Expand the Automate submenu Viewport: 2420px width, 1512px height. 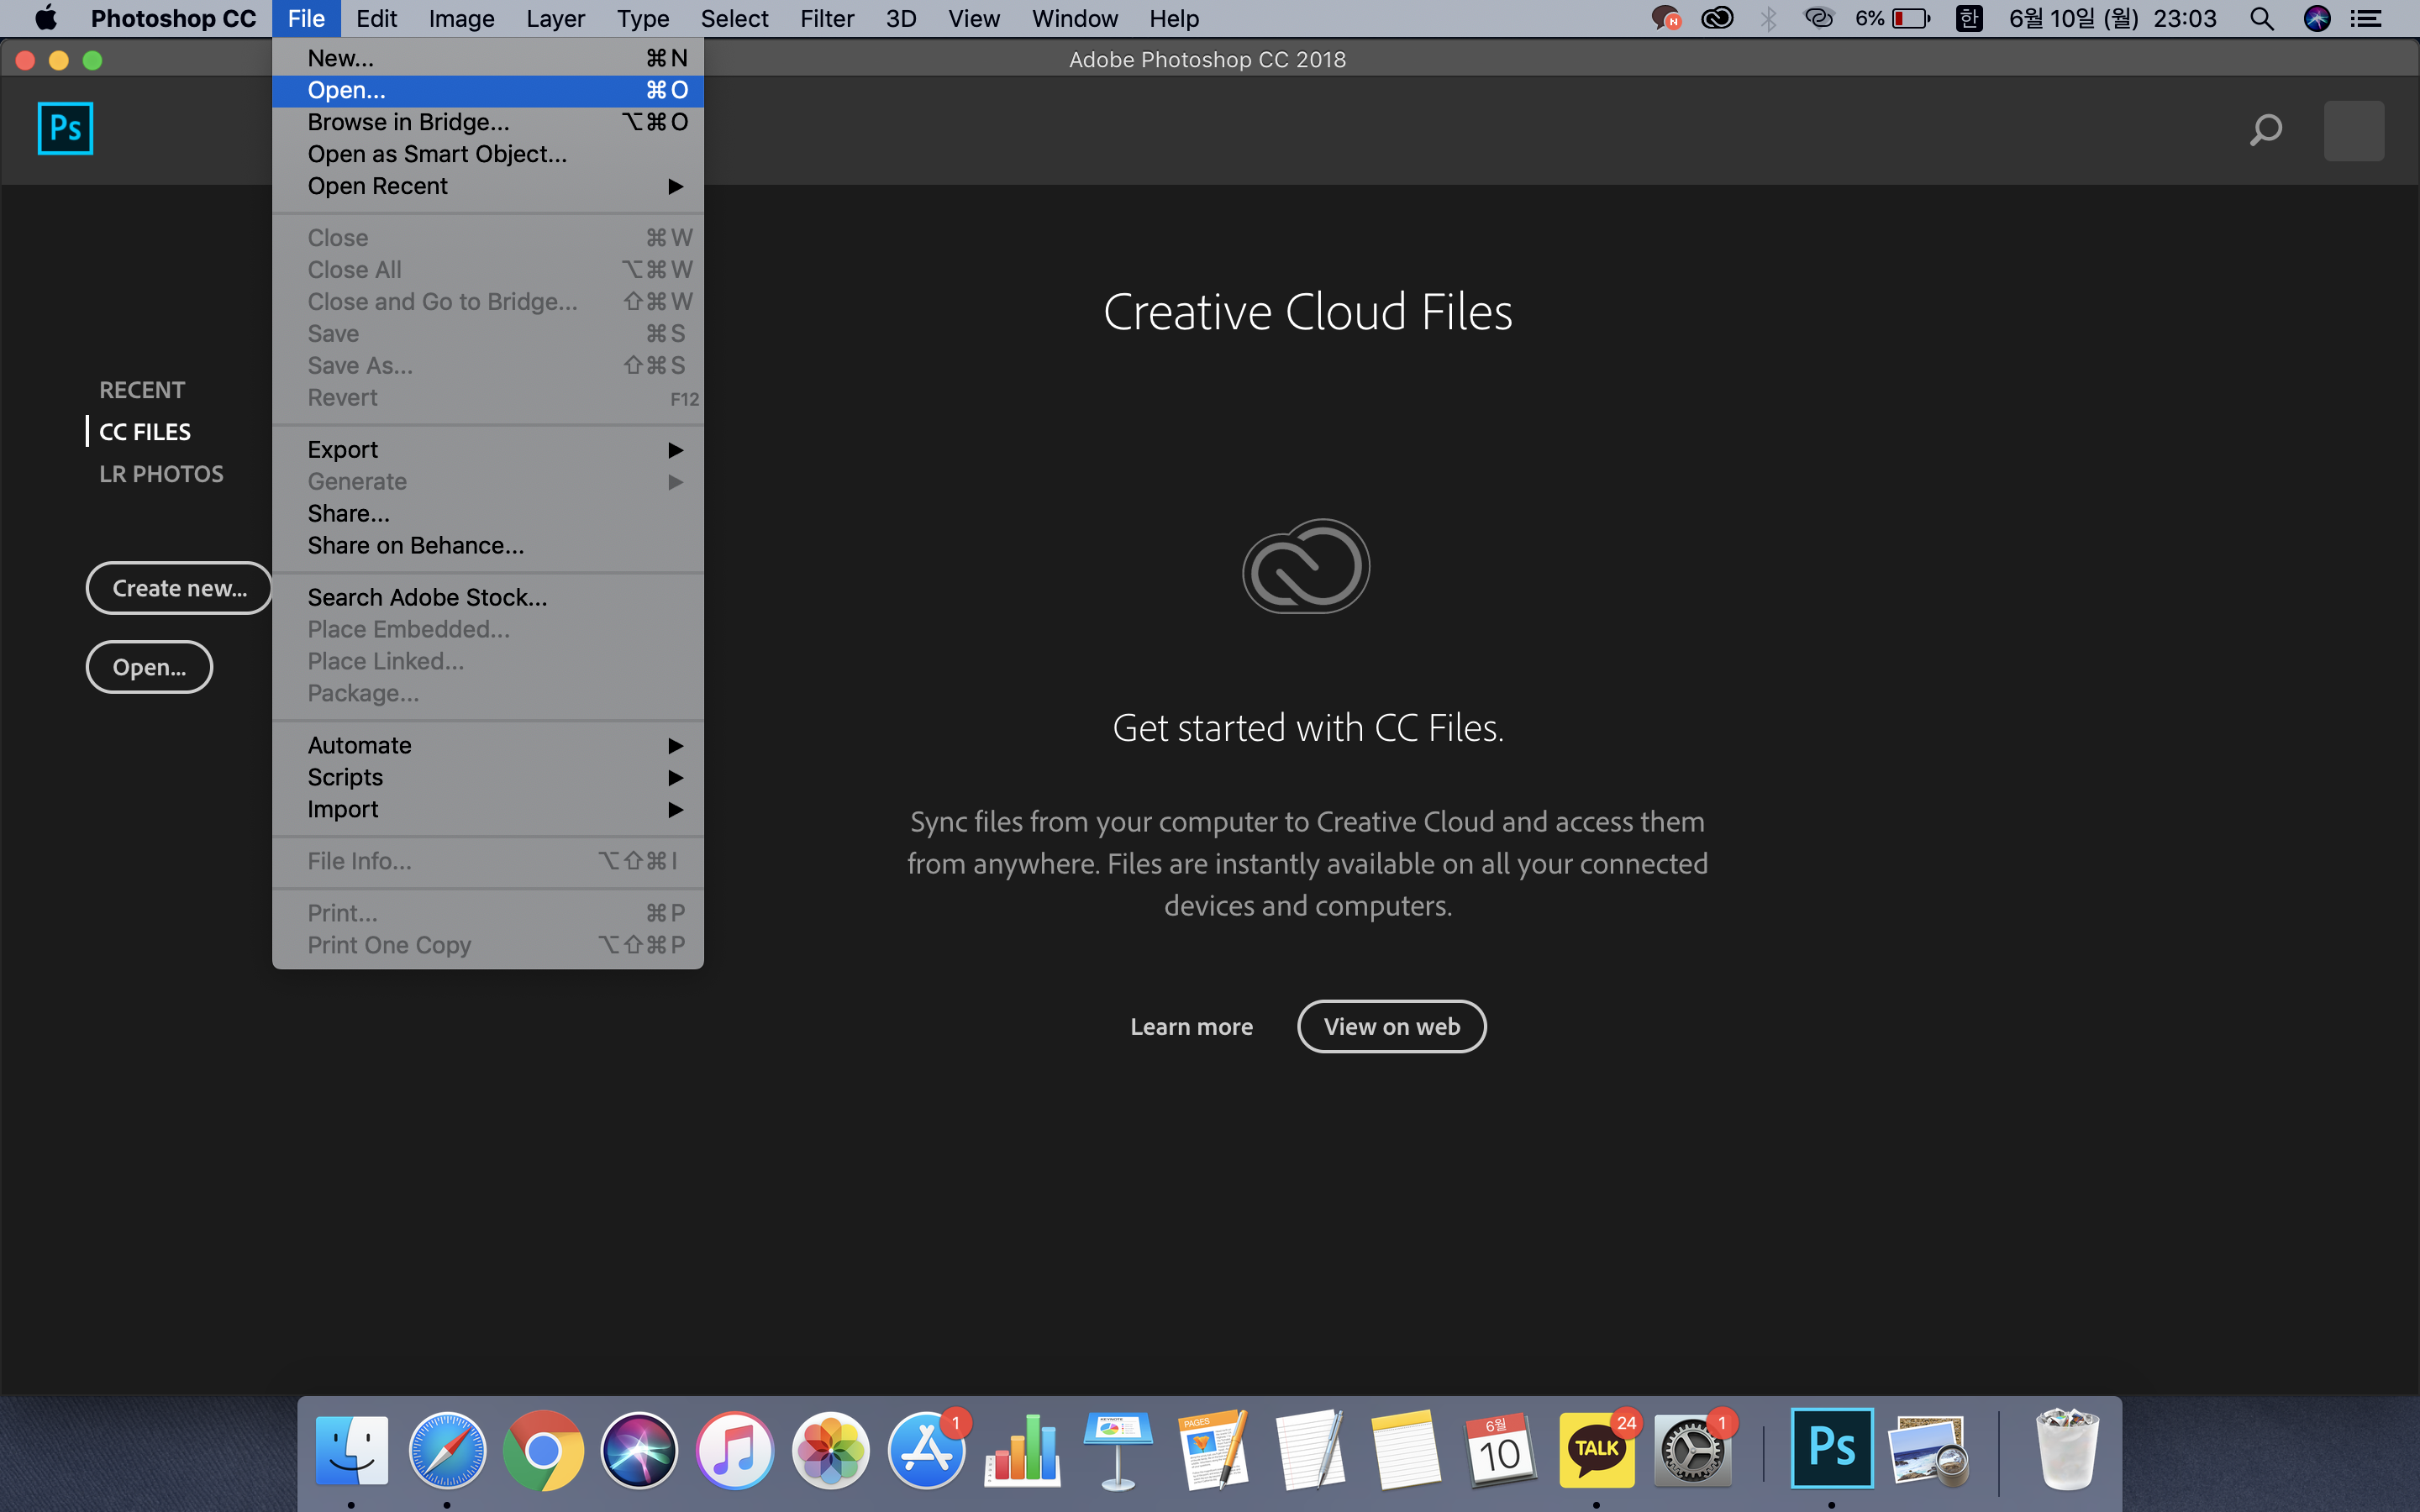tap(488, 746)
